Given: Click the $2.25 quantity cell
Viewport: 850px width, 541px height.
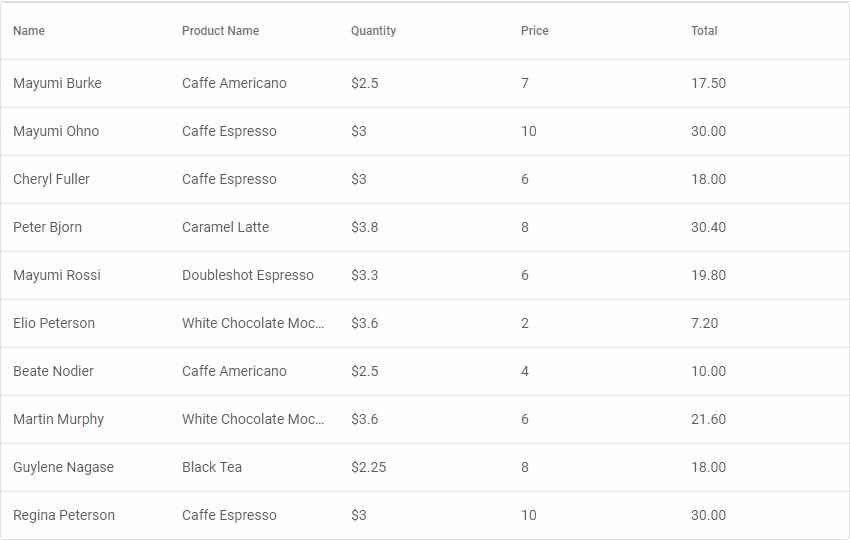Looking at the screenshot, I should 368,467.
